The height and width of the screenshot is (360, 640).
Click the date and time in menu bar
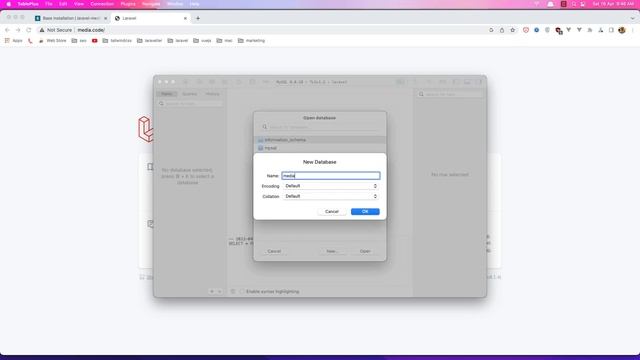coord(613,4)
